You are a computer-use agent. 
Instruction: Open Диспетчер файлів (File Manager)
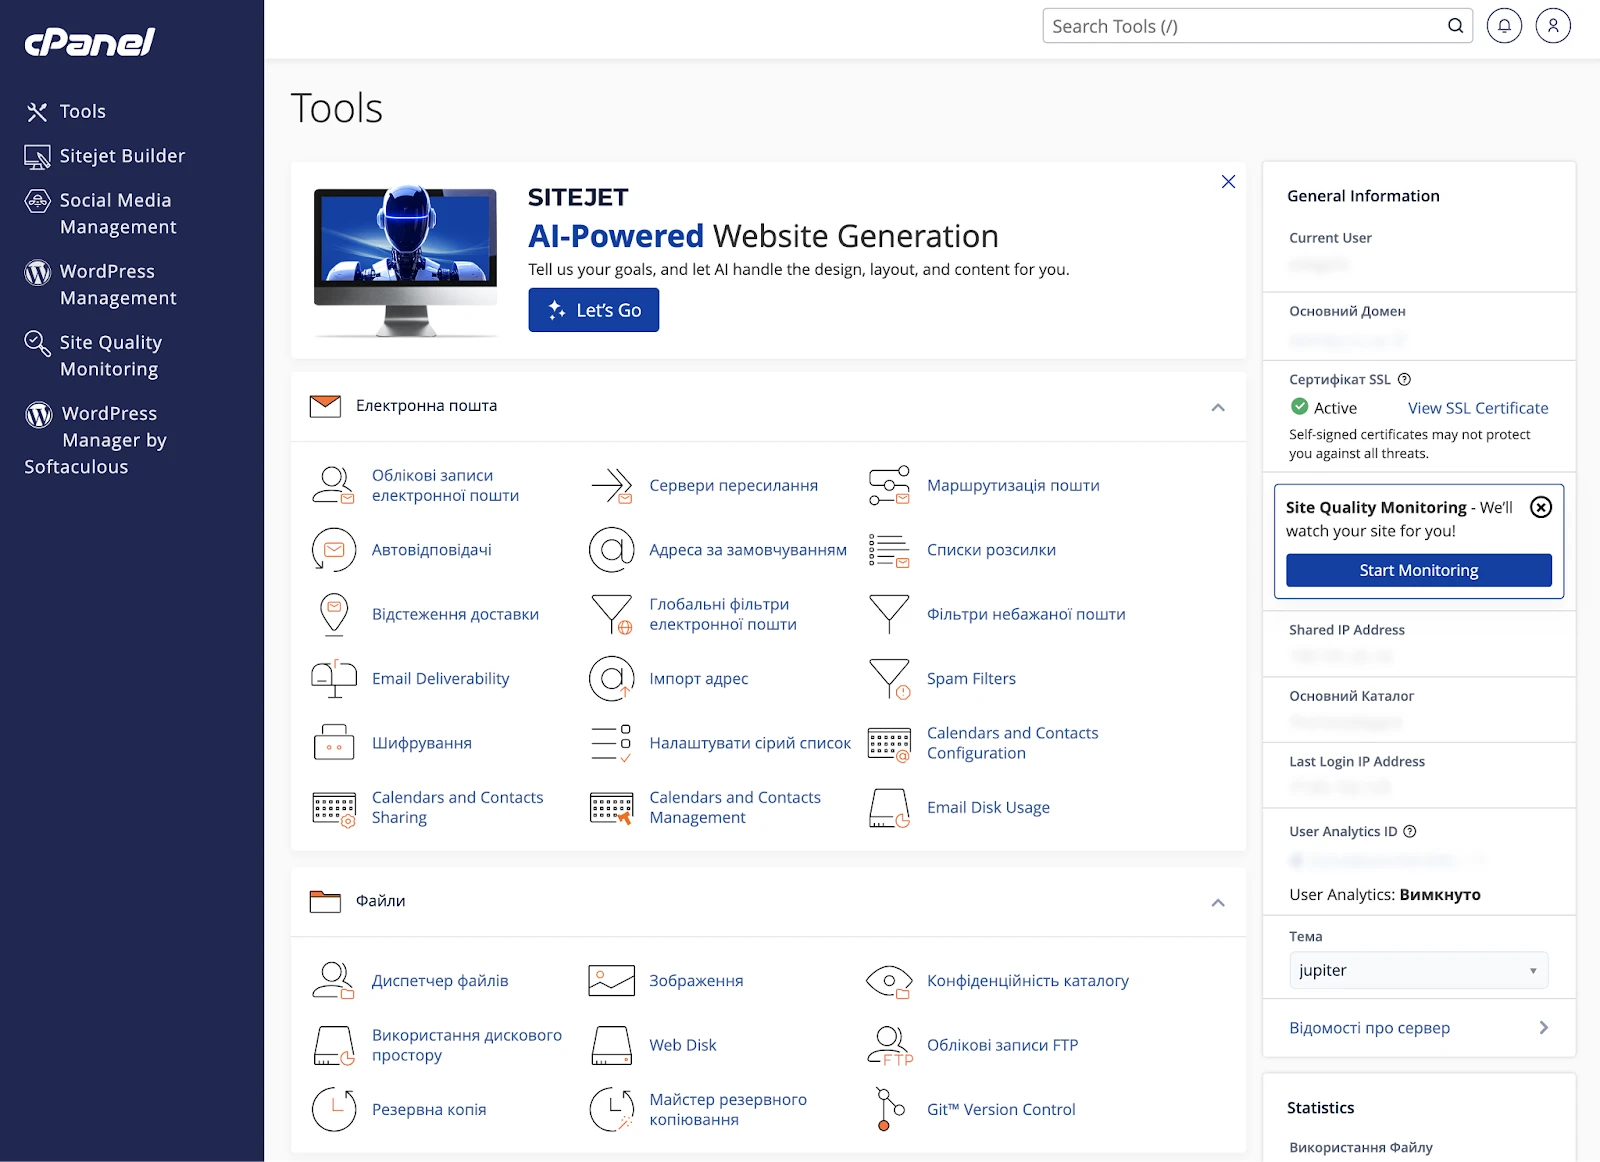tap(440, 980)
